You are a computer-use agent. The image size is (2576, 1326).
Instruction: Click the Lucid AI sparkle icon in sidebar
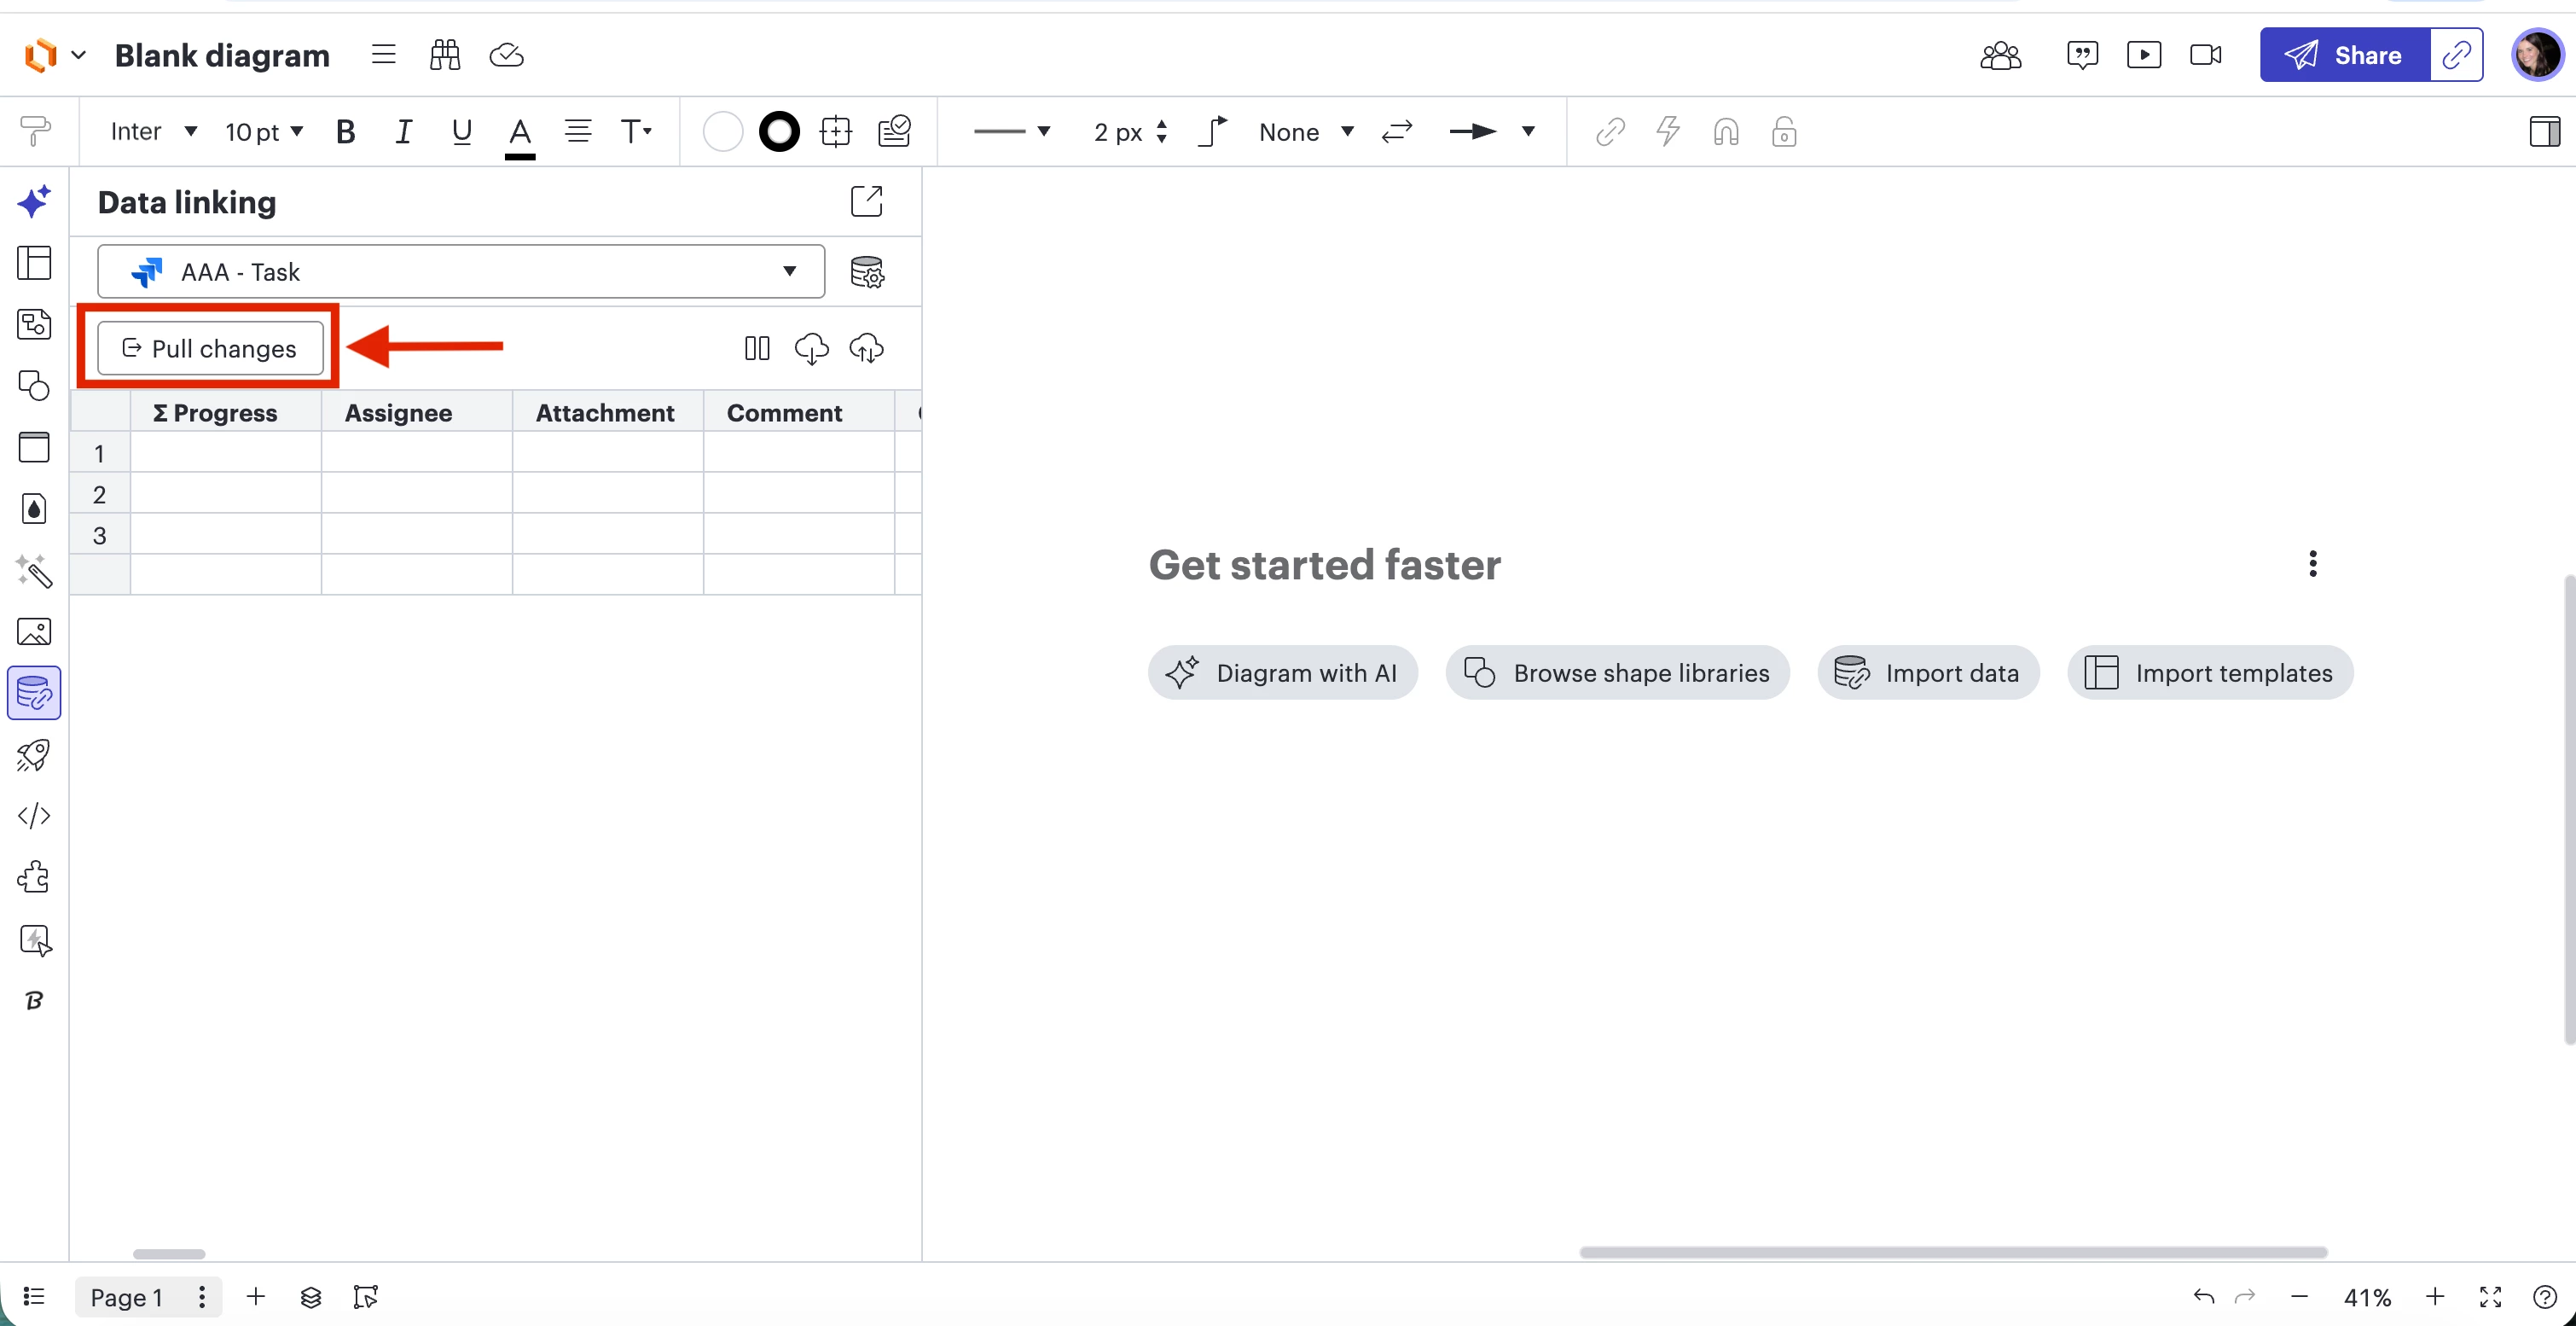click(34, 202)
